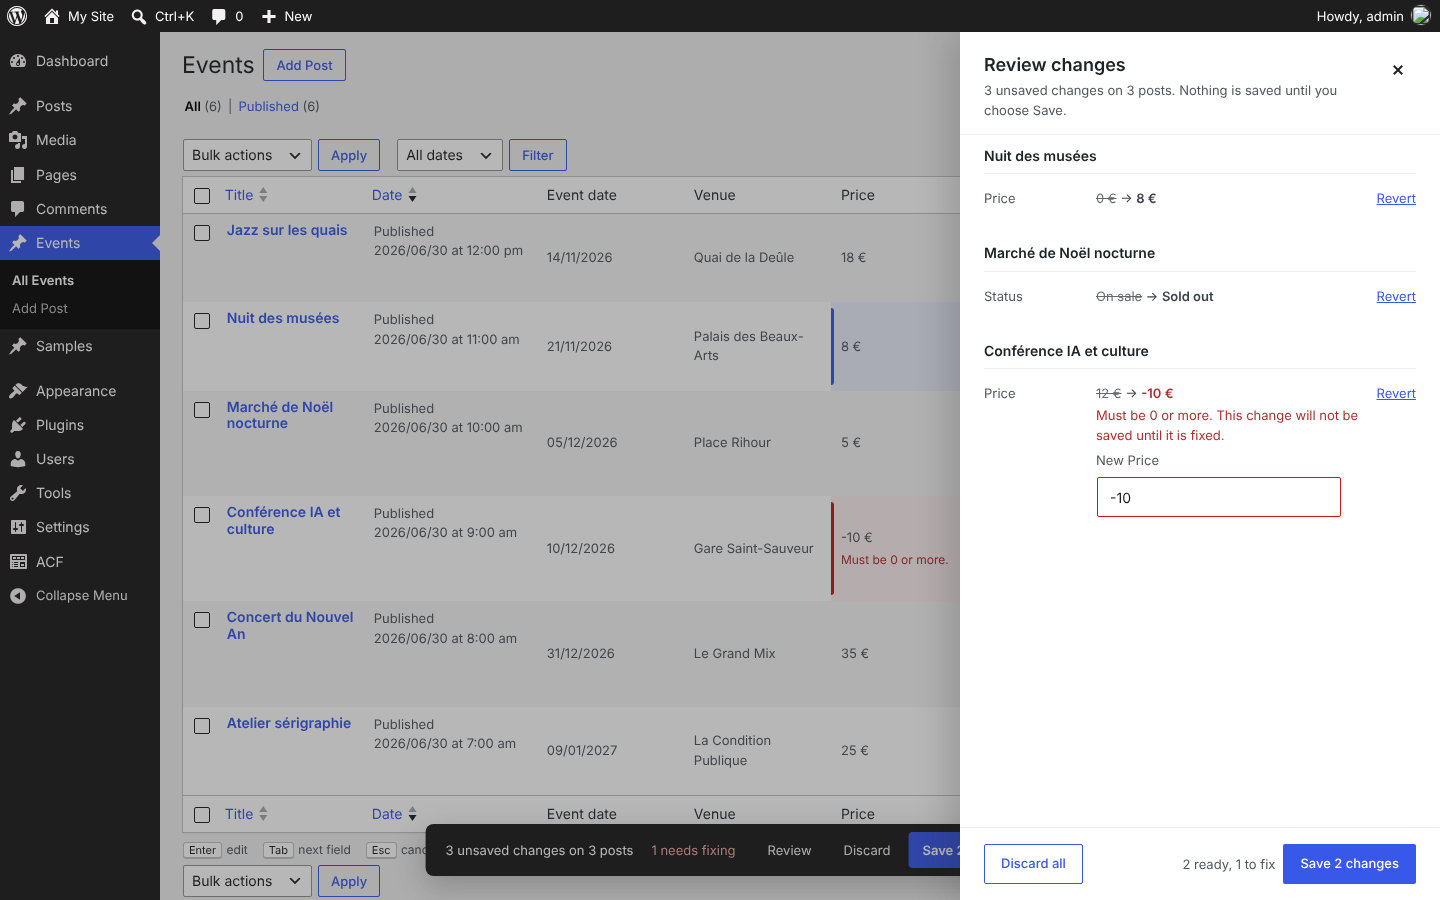1440x900 pixels.
Task: Open the comments bubble in admin bar
Action: coord(219,16)
